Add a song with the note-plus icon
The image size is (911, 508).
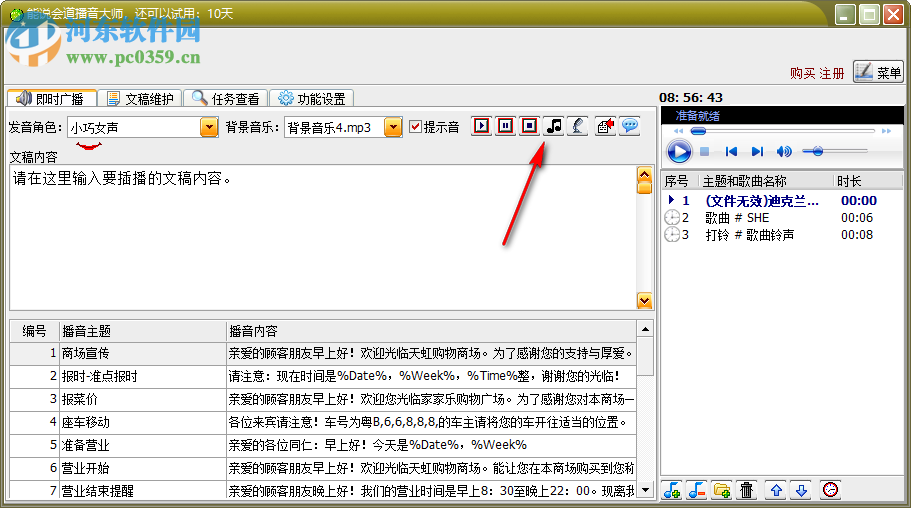[x=672, y=491]
